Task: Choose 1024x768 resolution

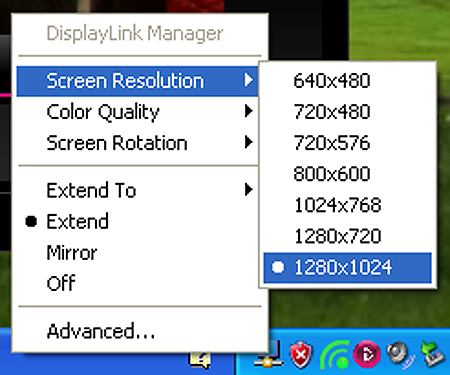Action: [x=347, y=205]
